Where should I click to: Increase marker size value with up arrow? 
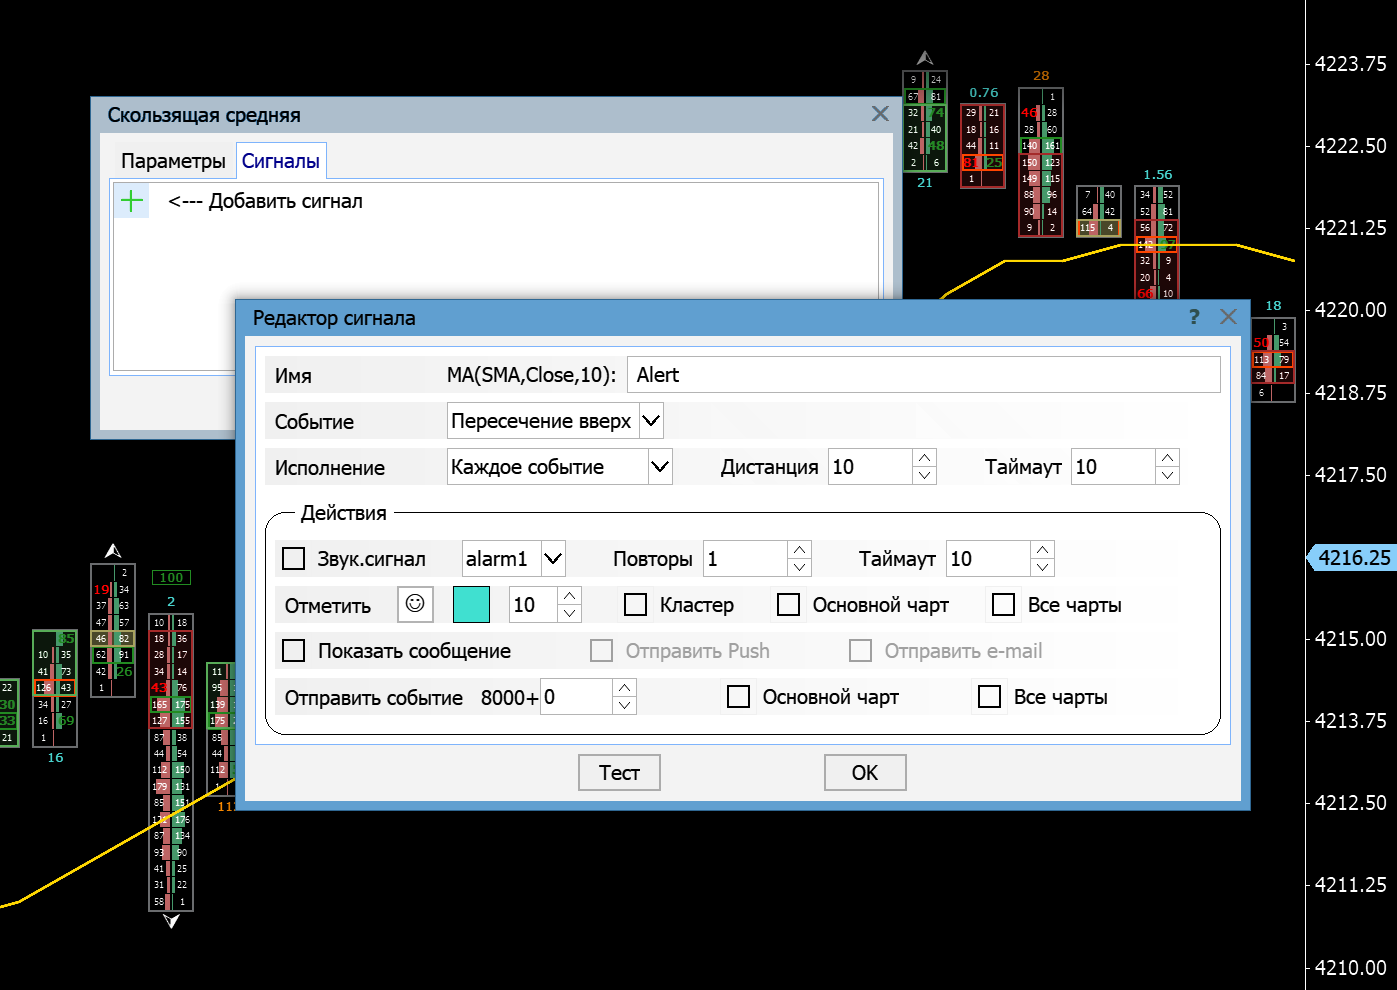coord(569,596)
